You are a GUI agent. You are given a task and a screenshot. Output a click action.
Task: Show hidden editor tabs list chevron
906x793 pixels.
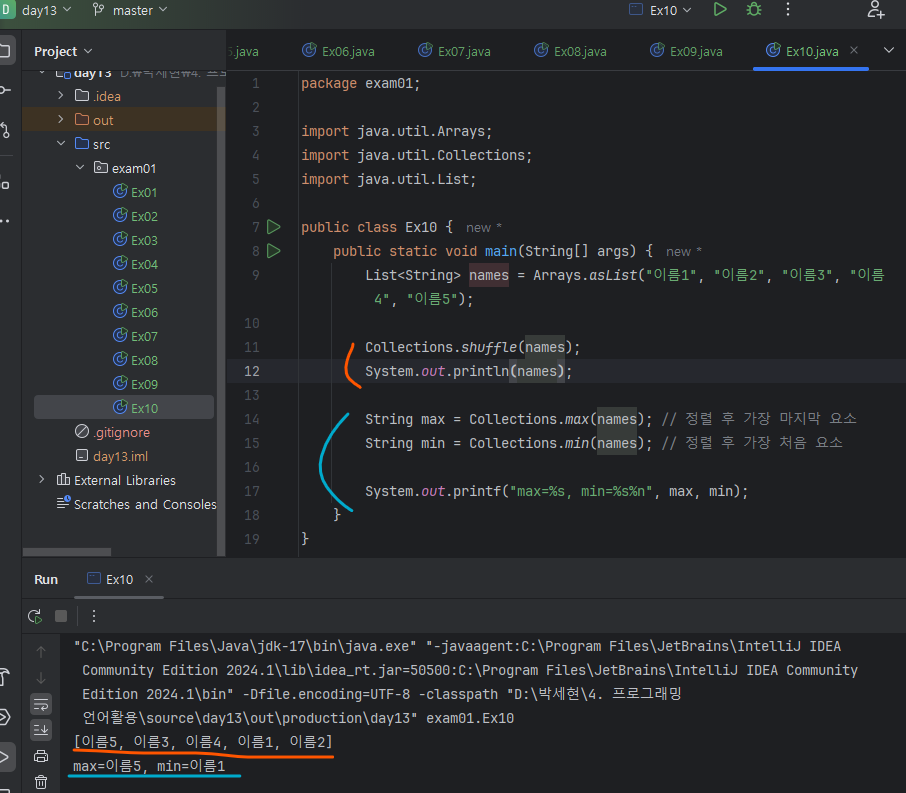point(889,51)
